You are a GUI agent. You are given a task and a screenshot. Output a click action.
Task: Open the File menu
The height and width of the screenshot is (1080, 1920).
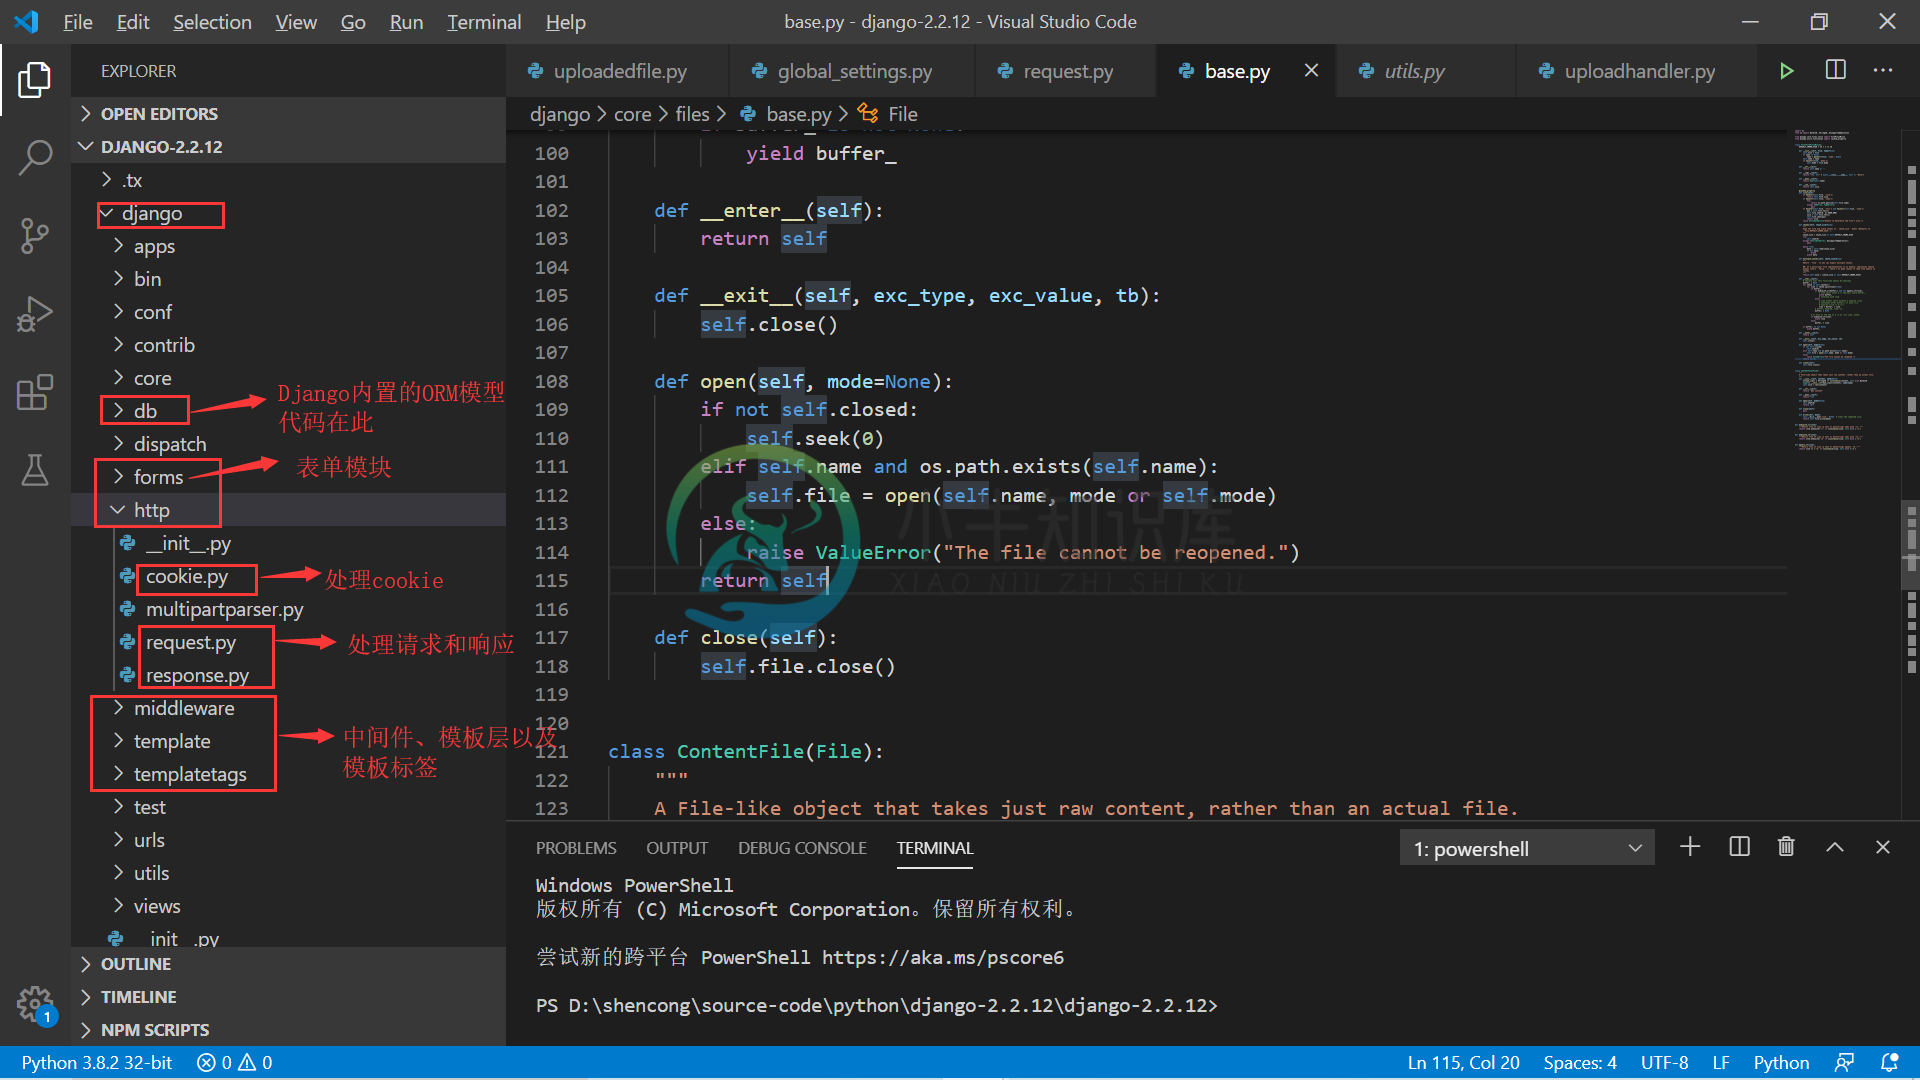pos(77,22)
